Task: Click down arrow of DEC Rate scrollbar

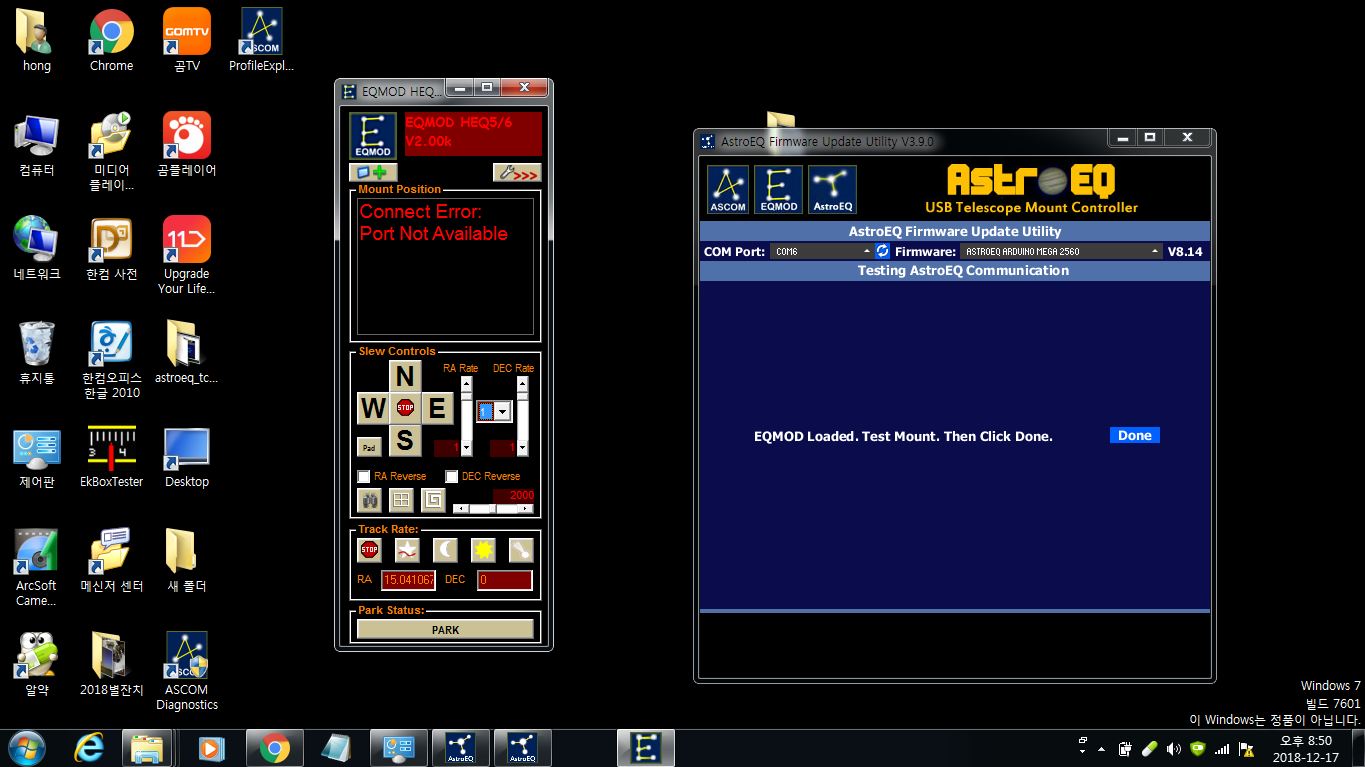Action: point(522,449)
